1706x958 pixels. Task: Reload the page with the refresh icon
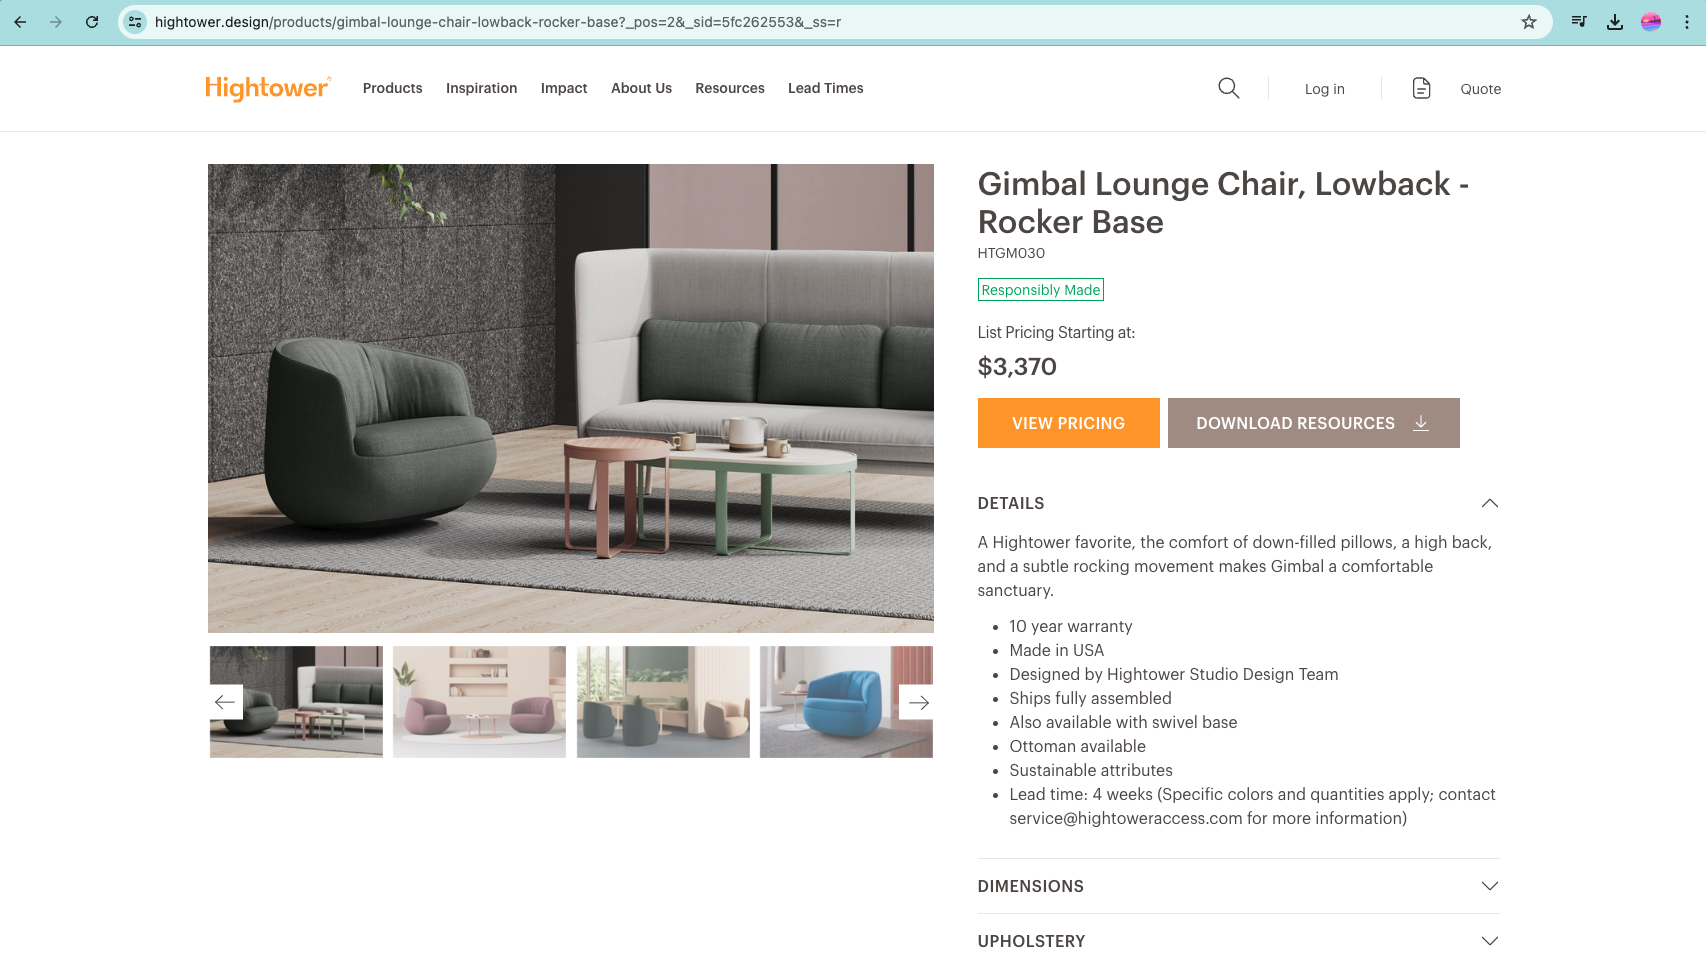coord(92,21)
